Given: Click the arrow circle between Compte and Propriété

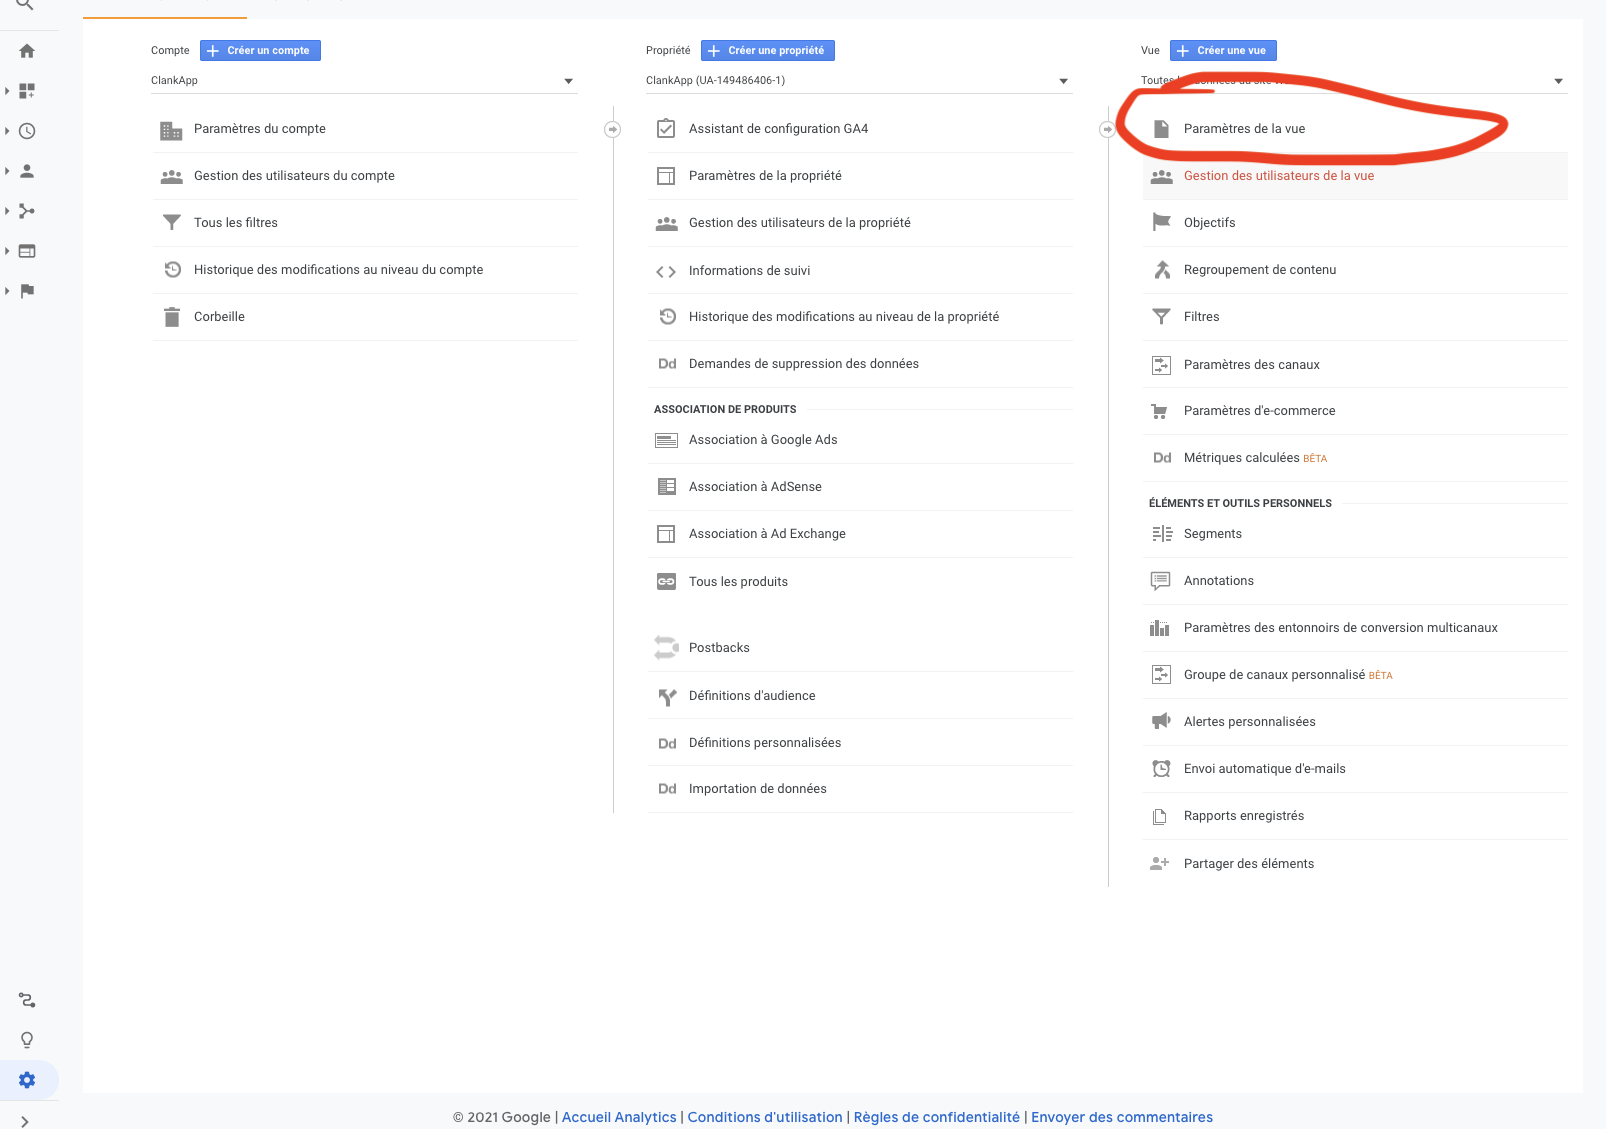Looking at the screenshot, I should pos(613,129).
